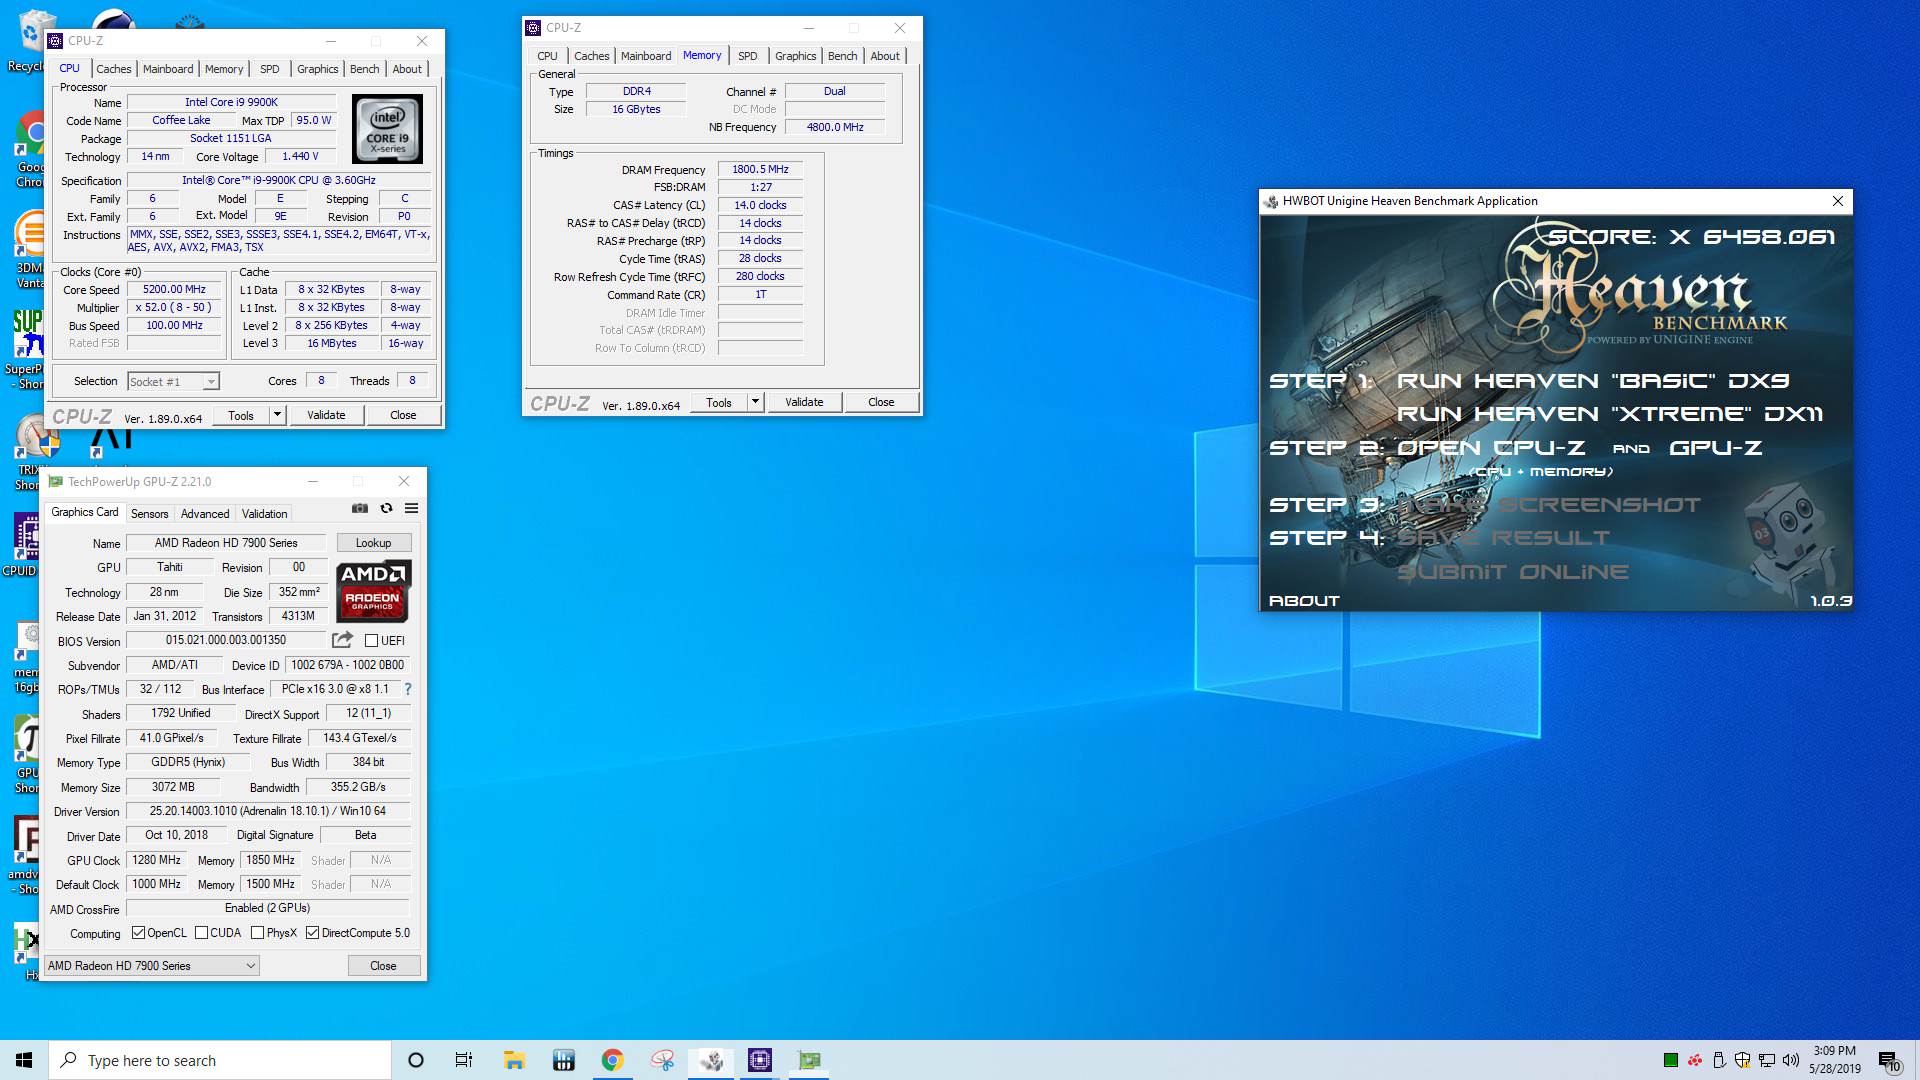The width and height of the screenshot is (1920, 1080).
Task: Open Tools dropdown arrow in CPU-Z Memory window
Action: click(x=755, y=402)
